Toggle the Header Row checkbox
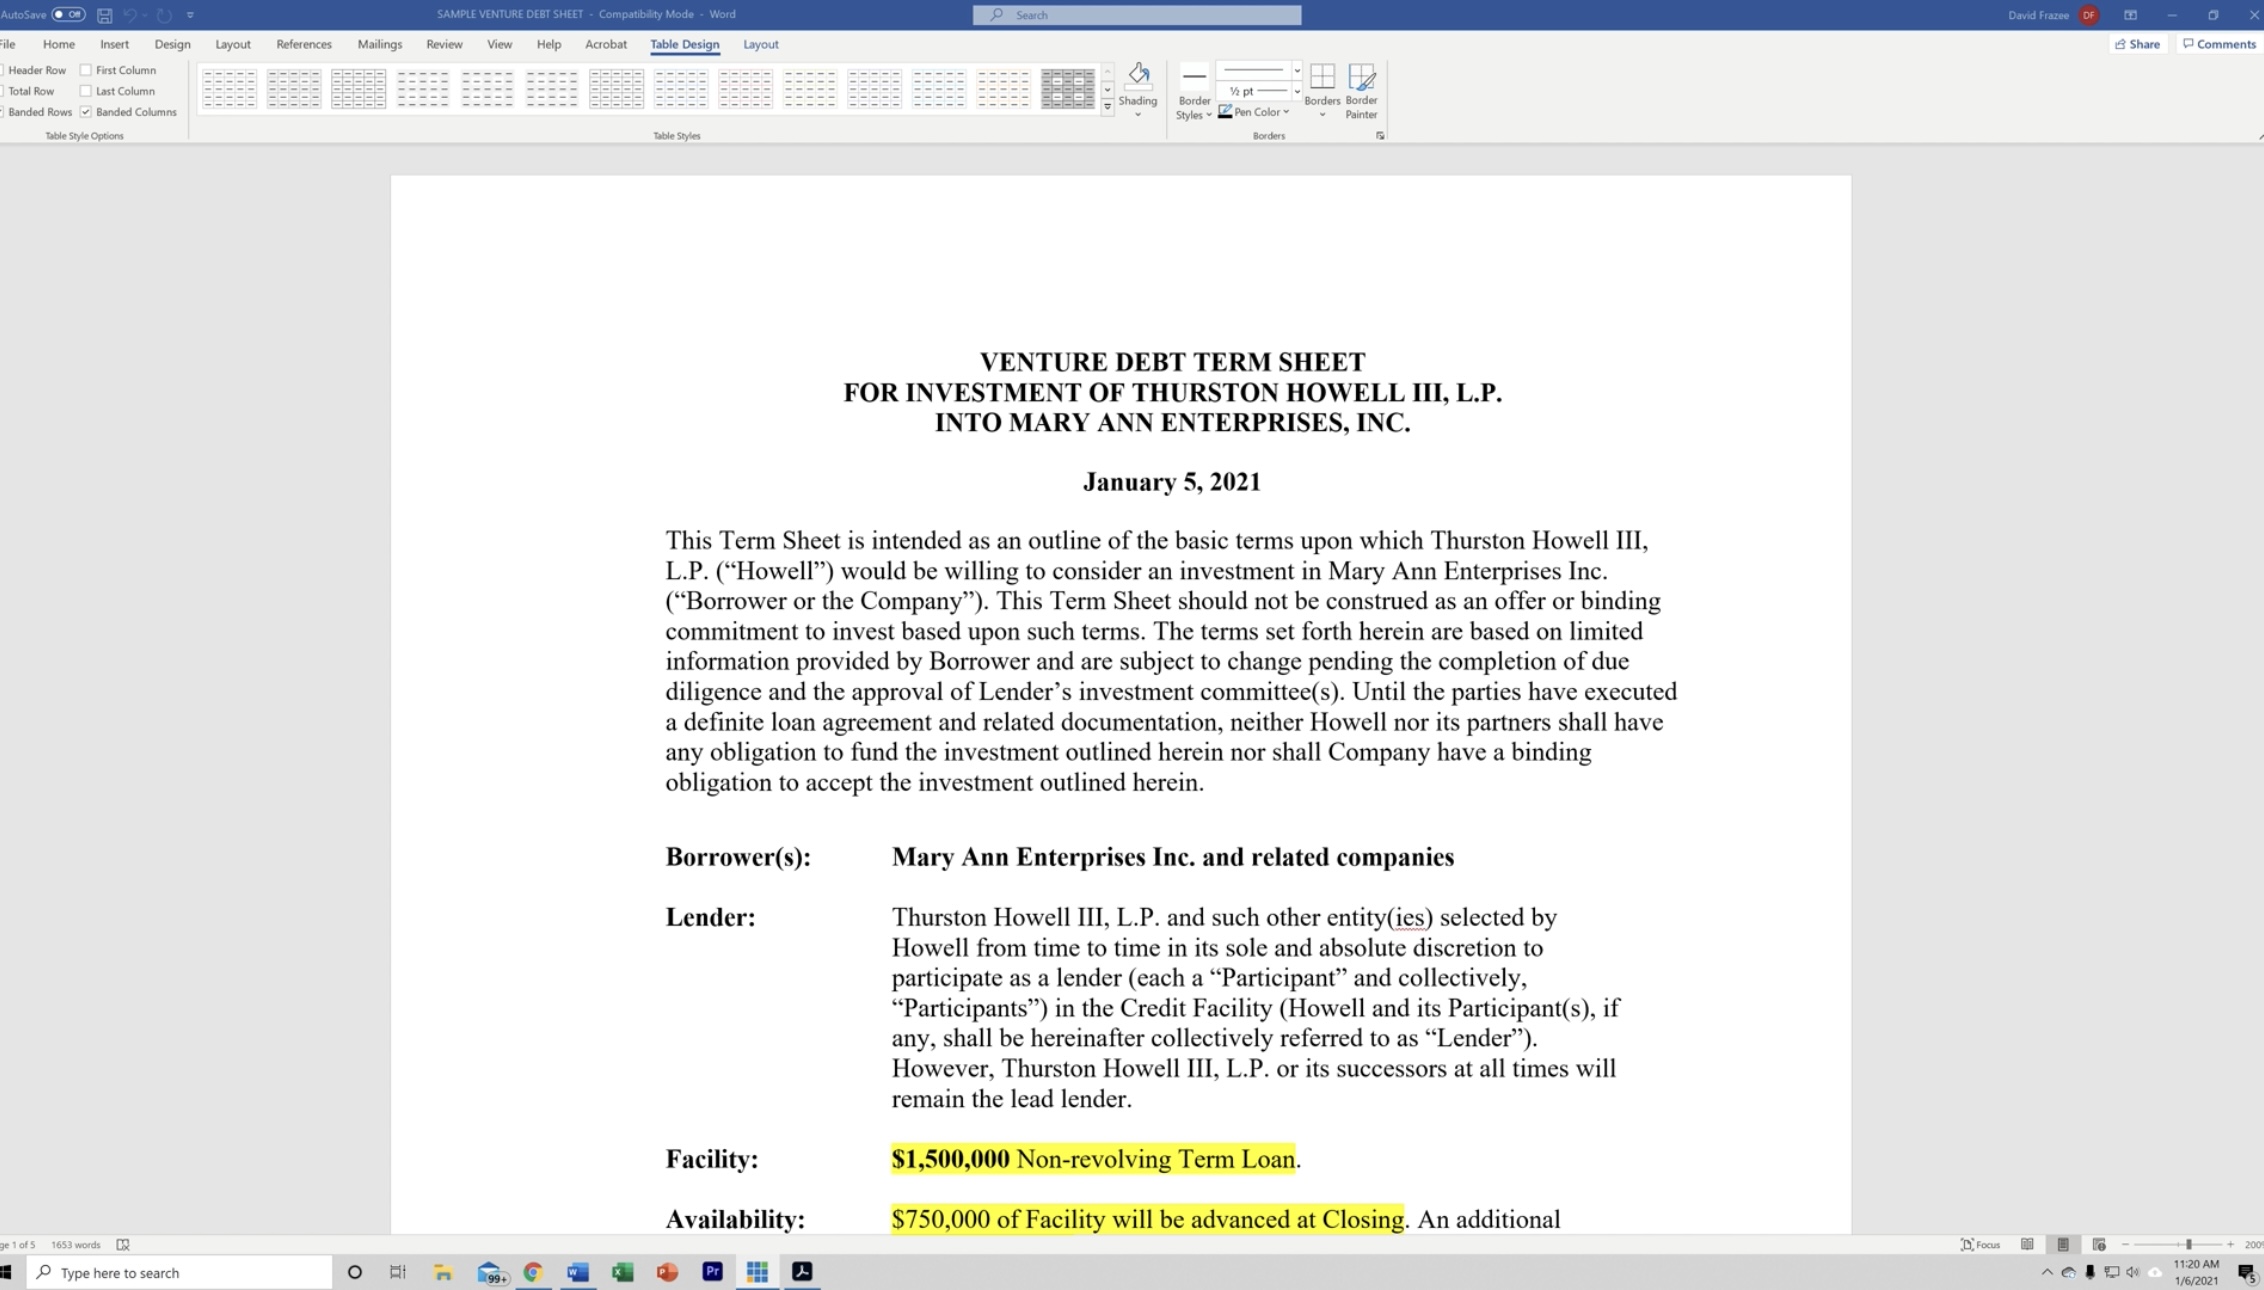This screenshot has width=2264, height=1290. 3,70
